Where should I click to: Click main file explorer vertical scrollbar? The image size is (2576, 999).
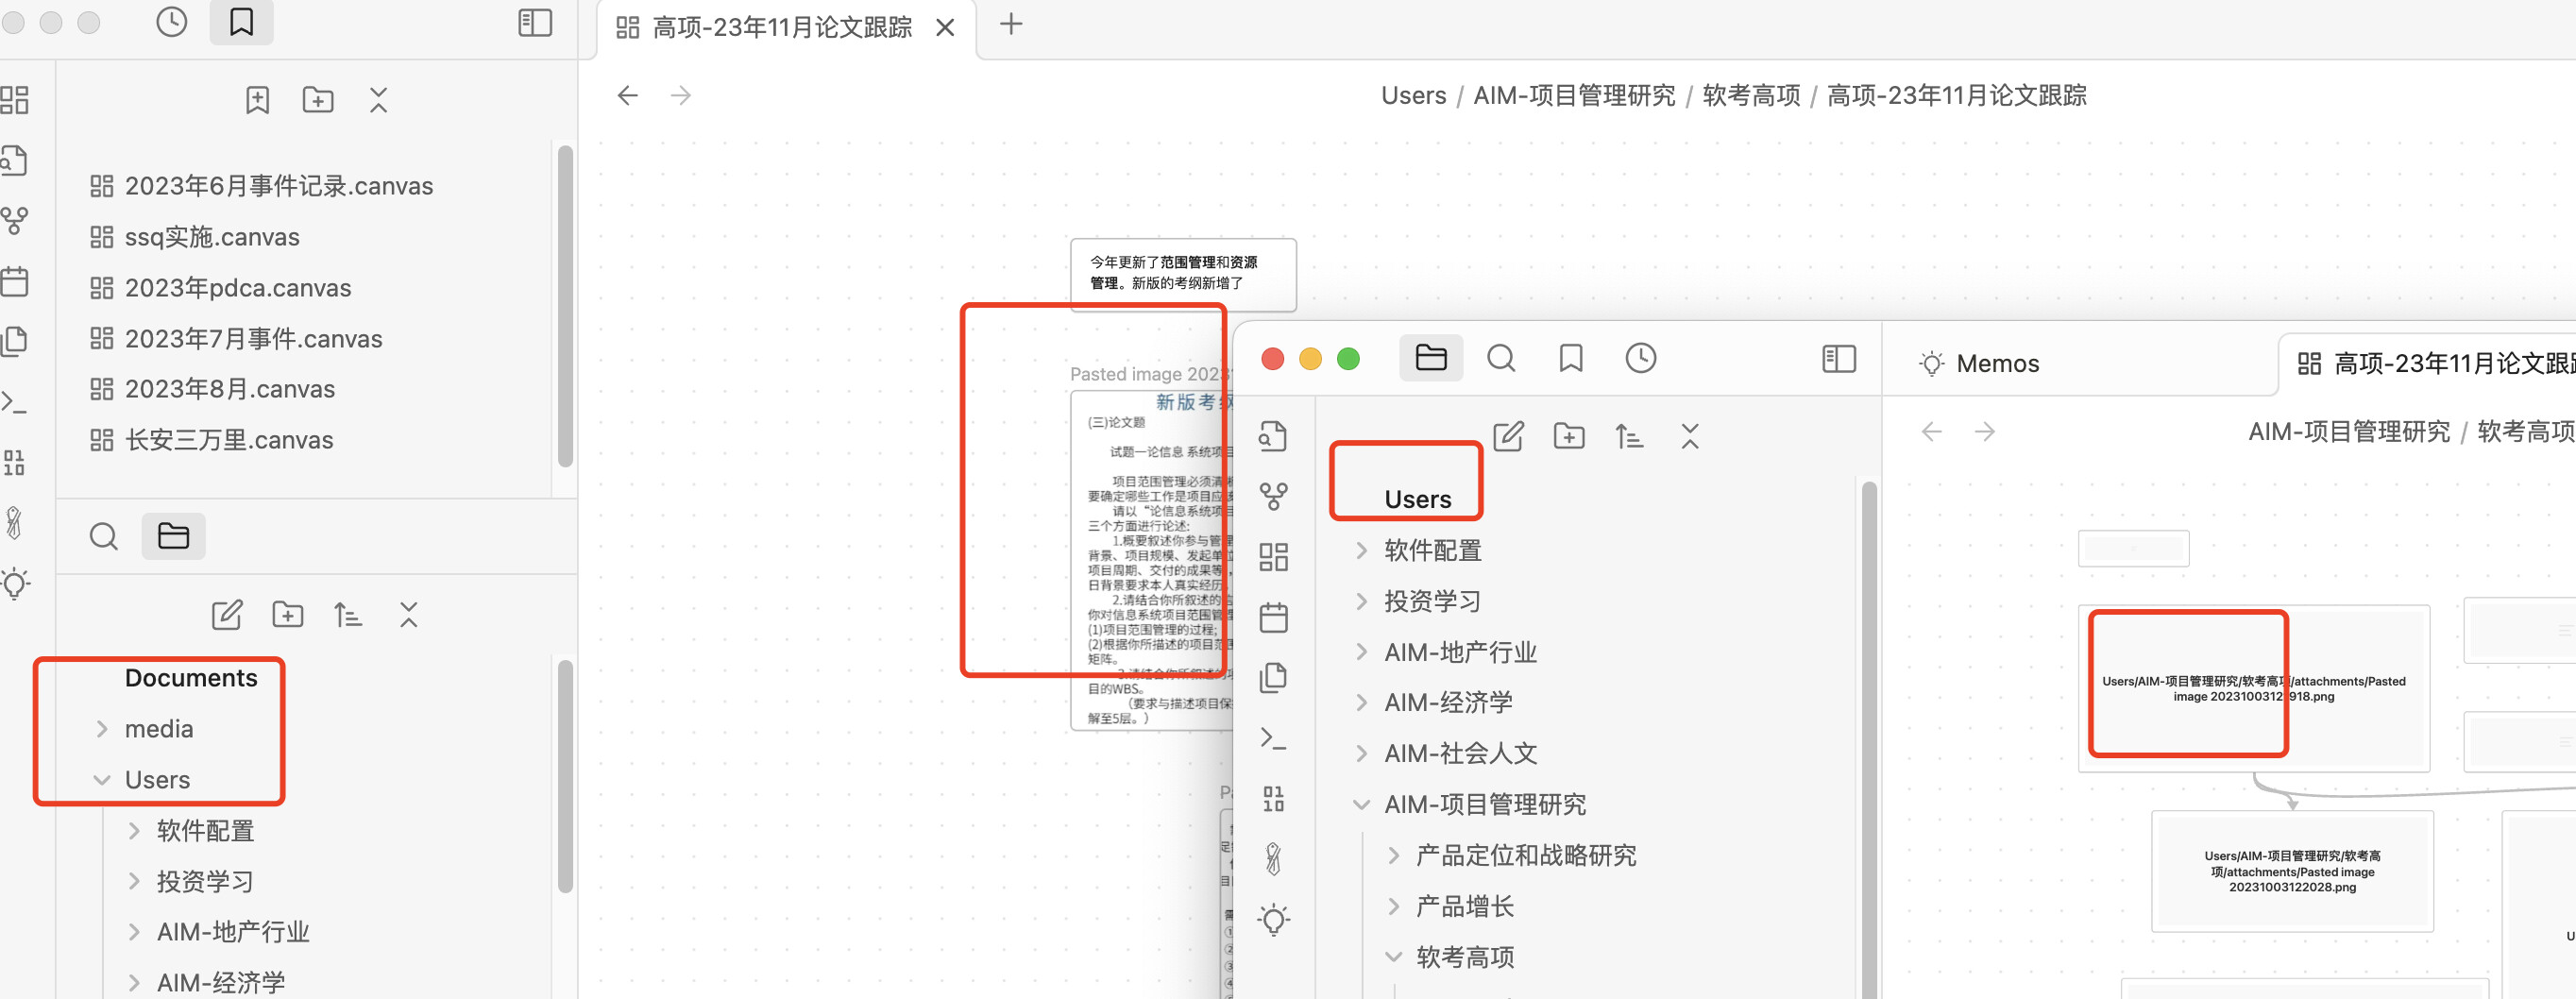coord(565,776)
